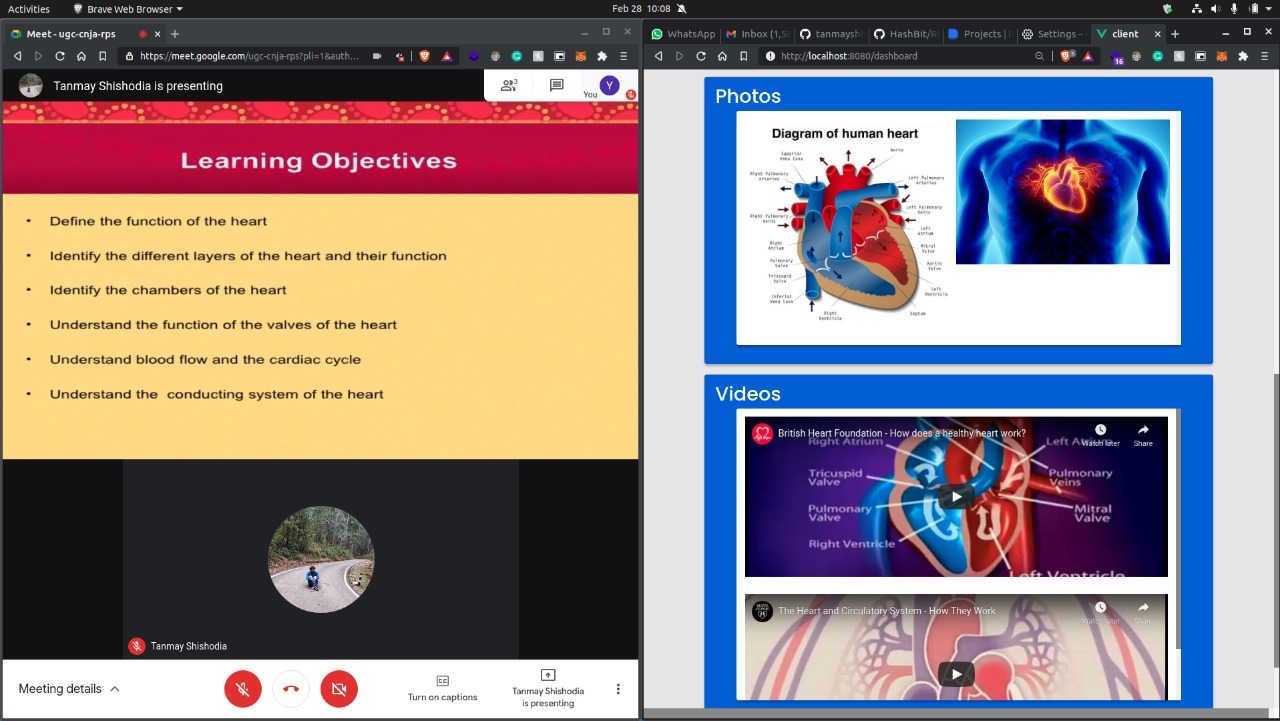
Task: Click localhost:8080/dashboard address bar
Action: 849,56
